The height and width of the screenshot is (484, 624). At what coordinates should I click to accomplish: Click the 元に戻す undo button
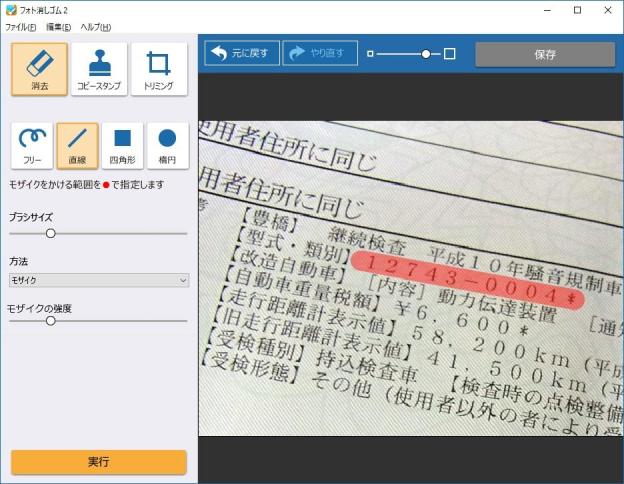pos(242,53)
